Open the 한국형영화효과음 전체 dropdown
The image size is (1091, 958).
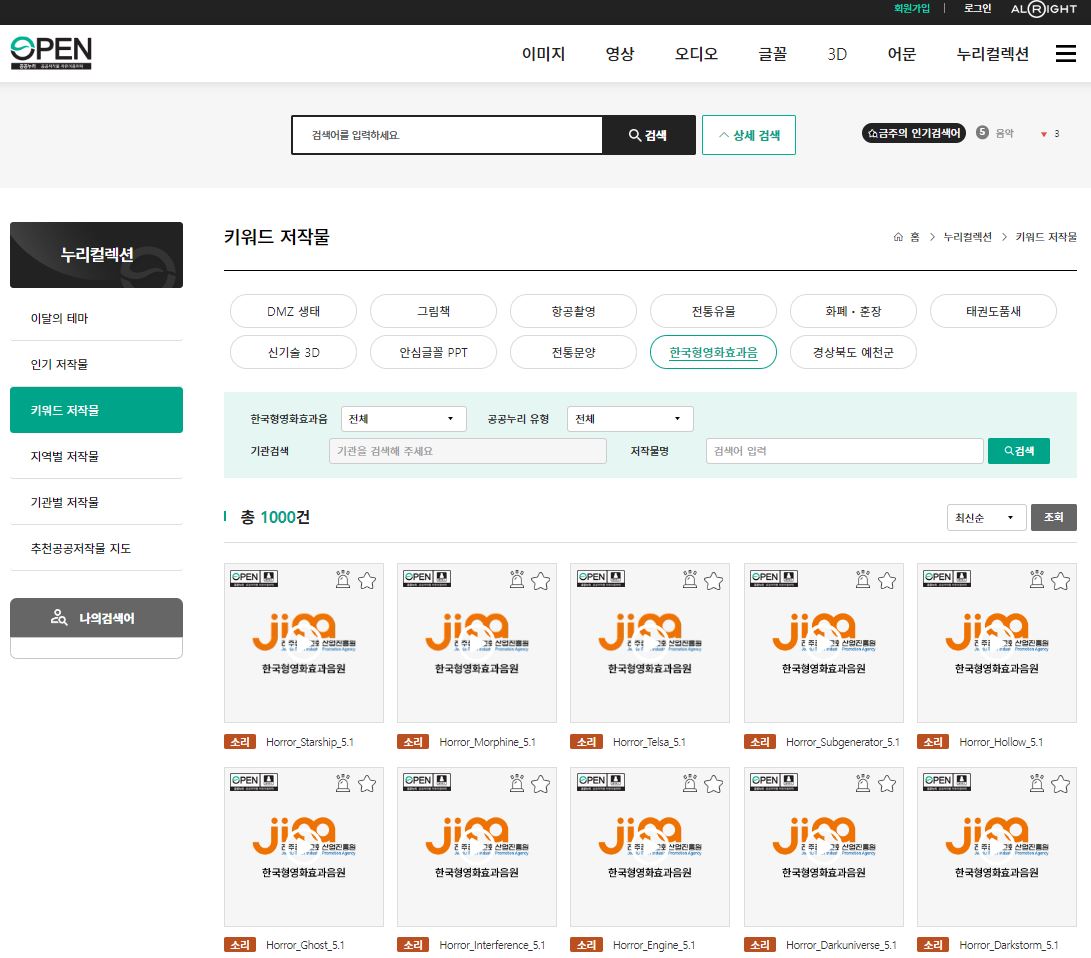pos(403,419)
